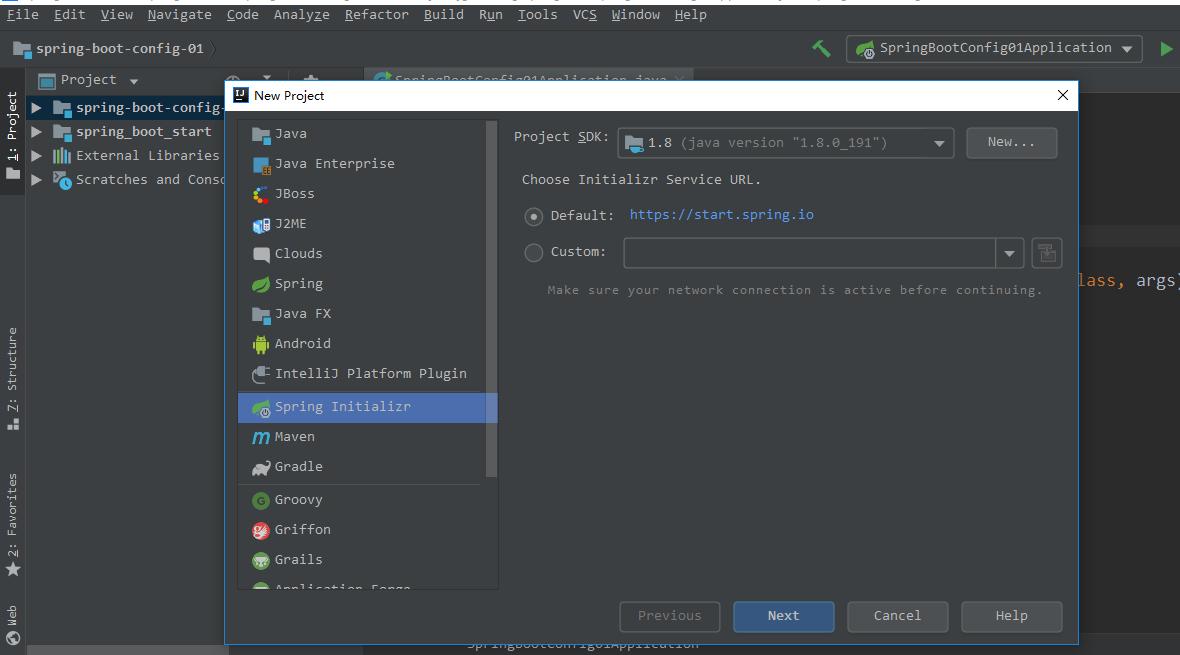The image size is (1180, 655).
Task: Expand spring_boot_start tree node
Action: coord(36,132)
